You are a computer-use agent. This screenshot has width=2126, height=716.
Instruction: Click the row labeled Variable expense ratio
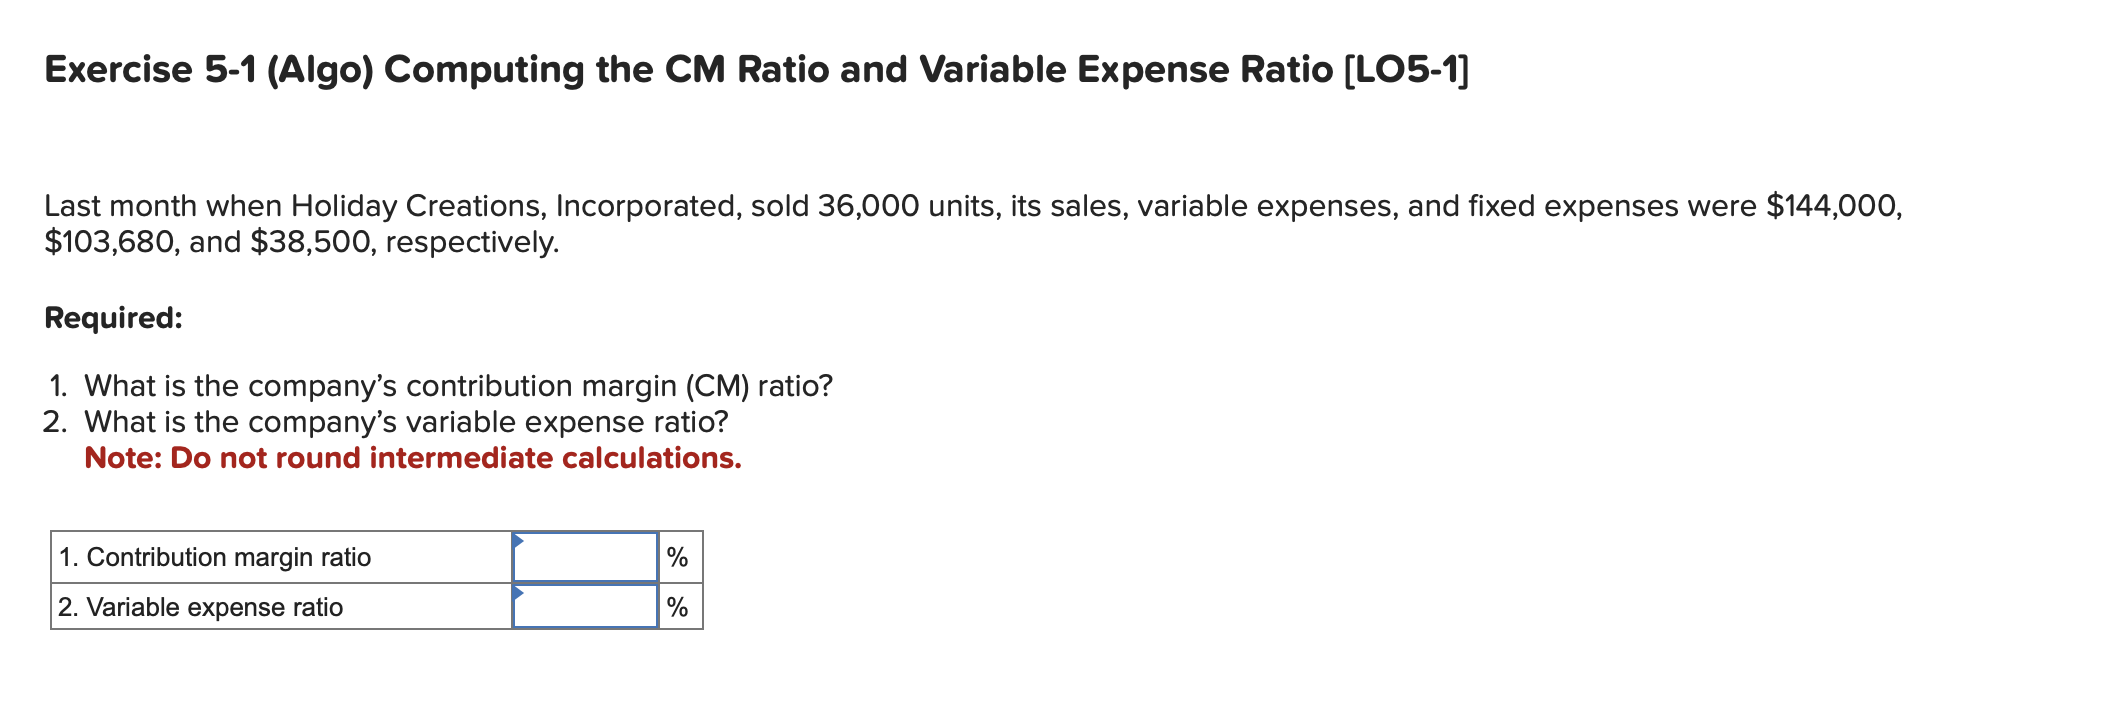pyautogui.click(x=200, y=606)
